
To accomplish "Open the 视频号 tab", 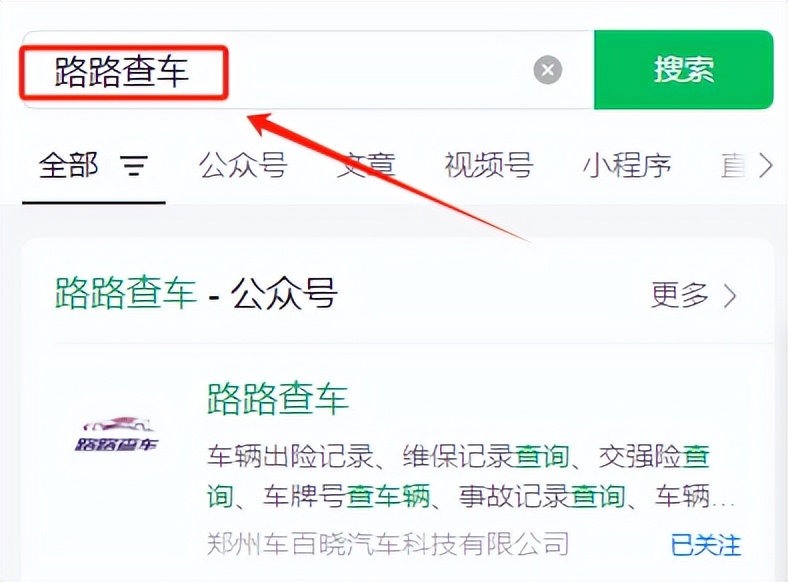I will [488, 165].
